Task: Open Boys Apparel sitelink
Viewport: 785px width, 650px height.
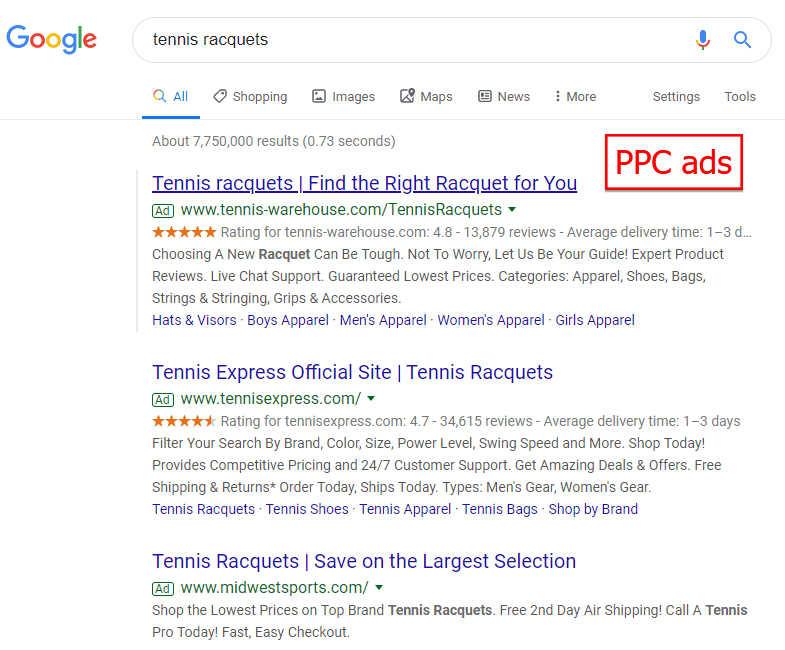Action: [x=288, y=320]
